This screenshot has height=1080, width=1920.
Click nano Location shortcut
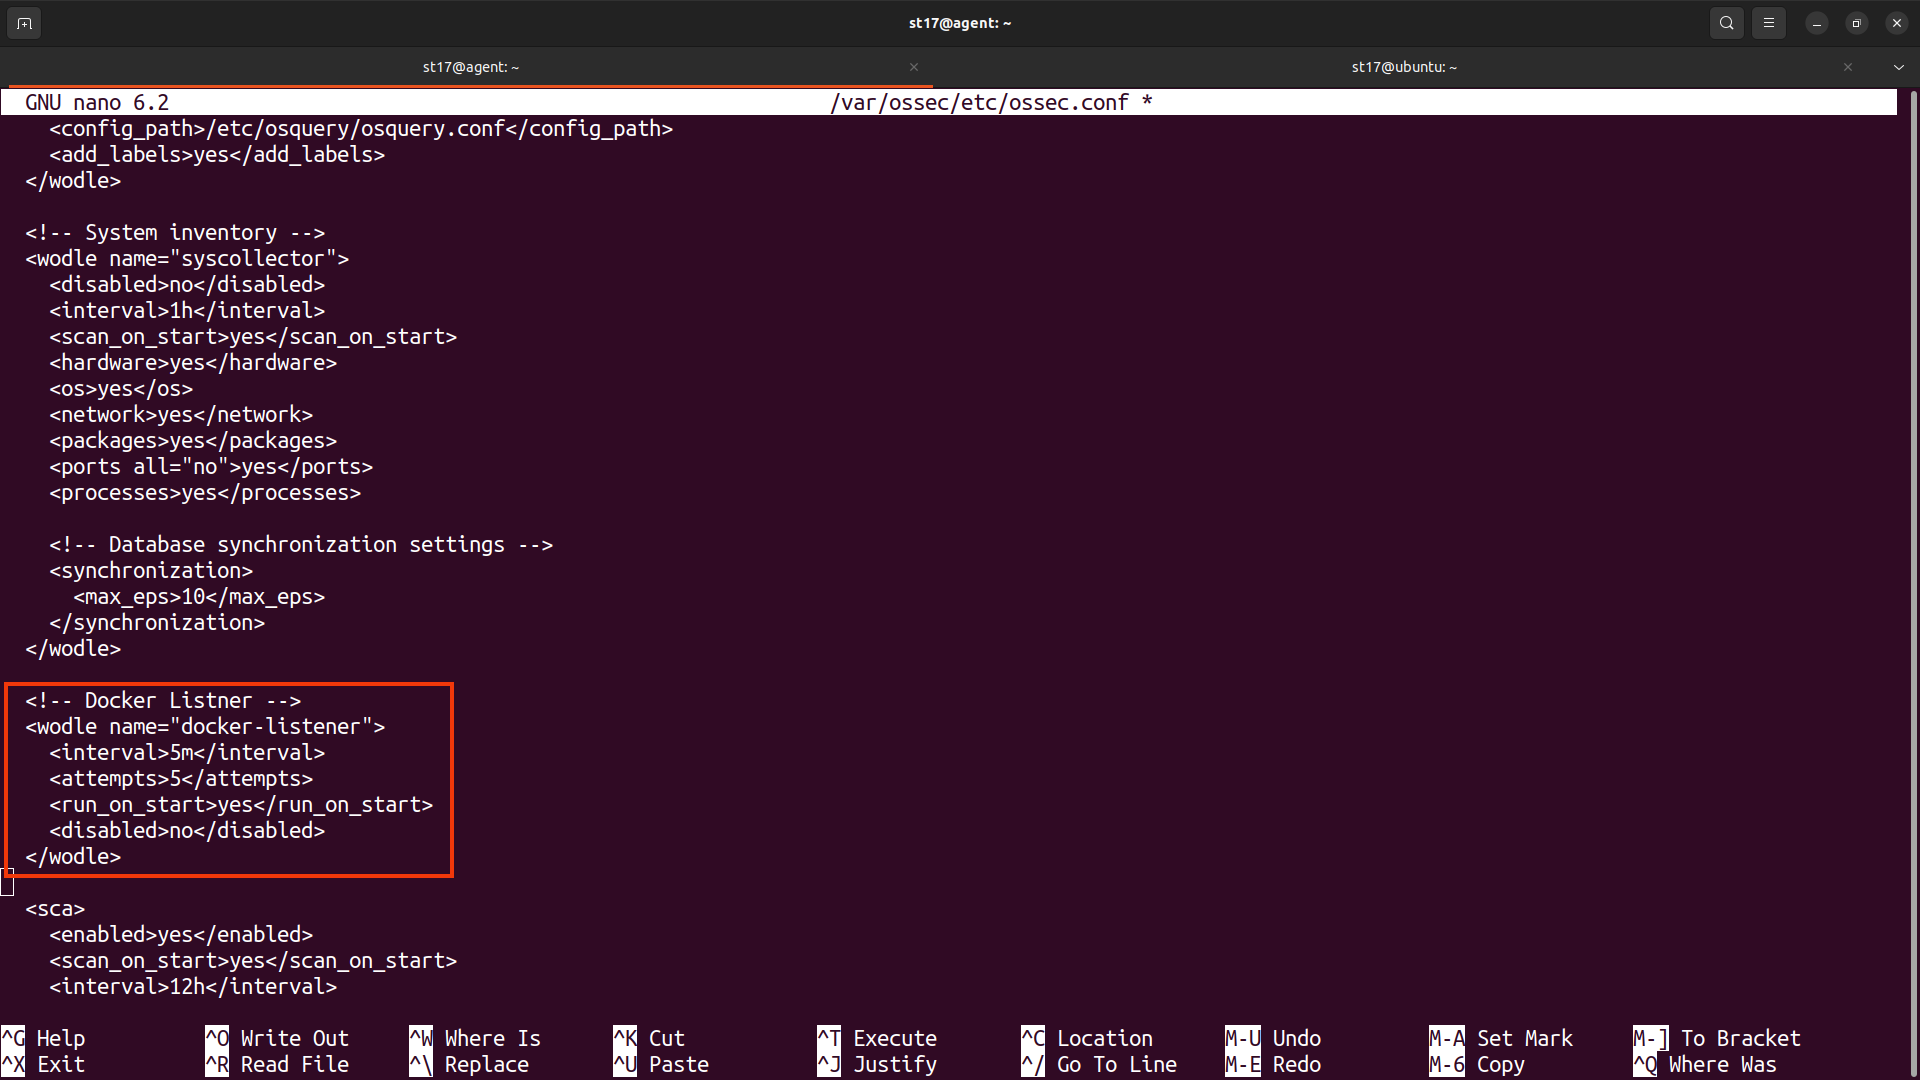point(1087,1038)
